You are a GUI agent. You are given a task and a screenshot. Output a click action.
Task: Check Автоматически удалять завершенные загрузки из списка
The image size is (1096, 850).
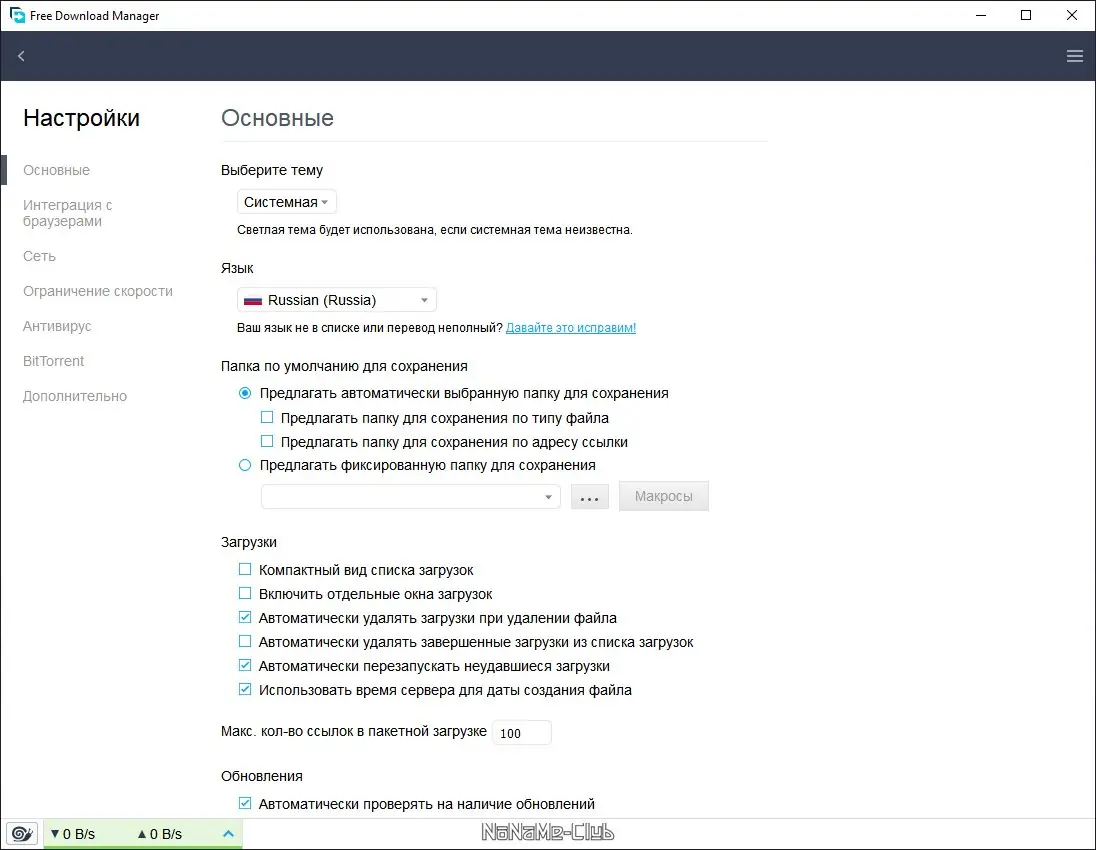tap(245, 641)
